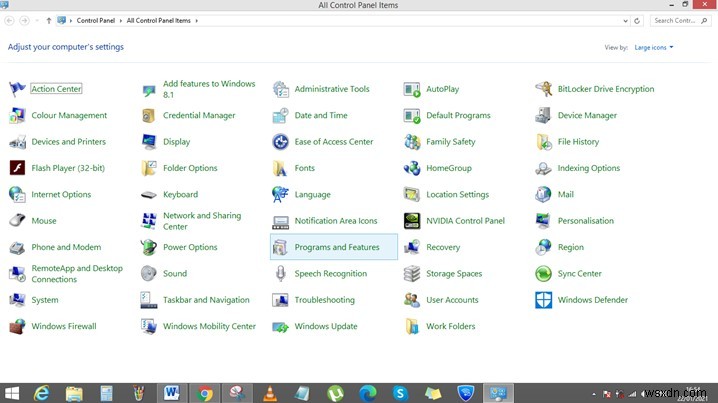The image size is (718, 403).
Task: Refresh the Control Panel view
Action: [636, 21]
